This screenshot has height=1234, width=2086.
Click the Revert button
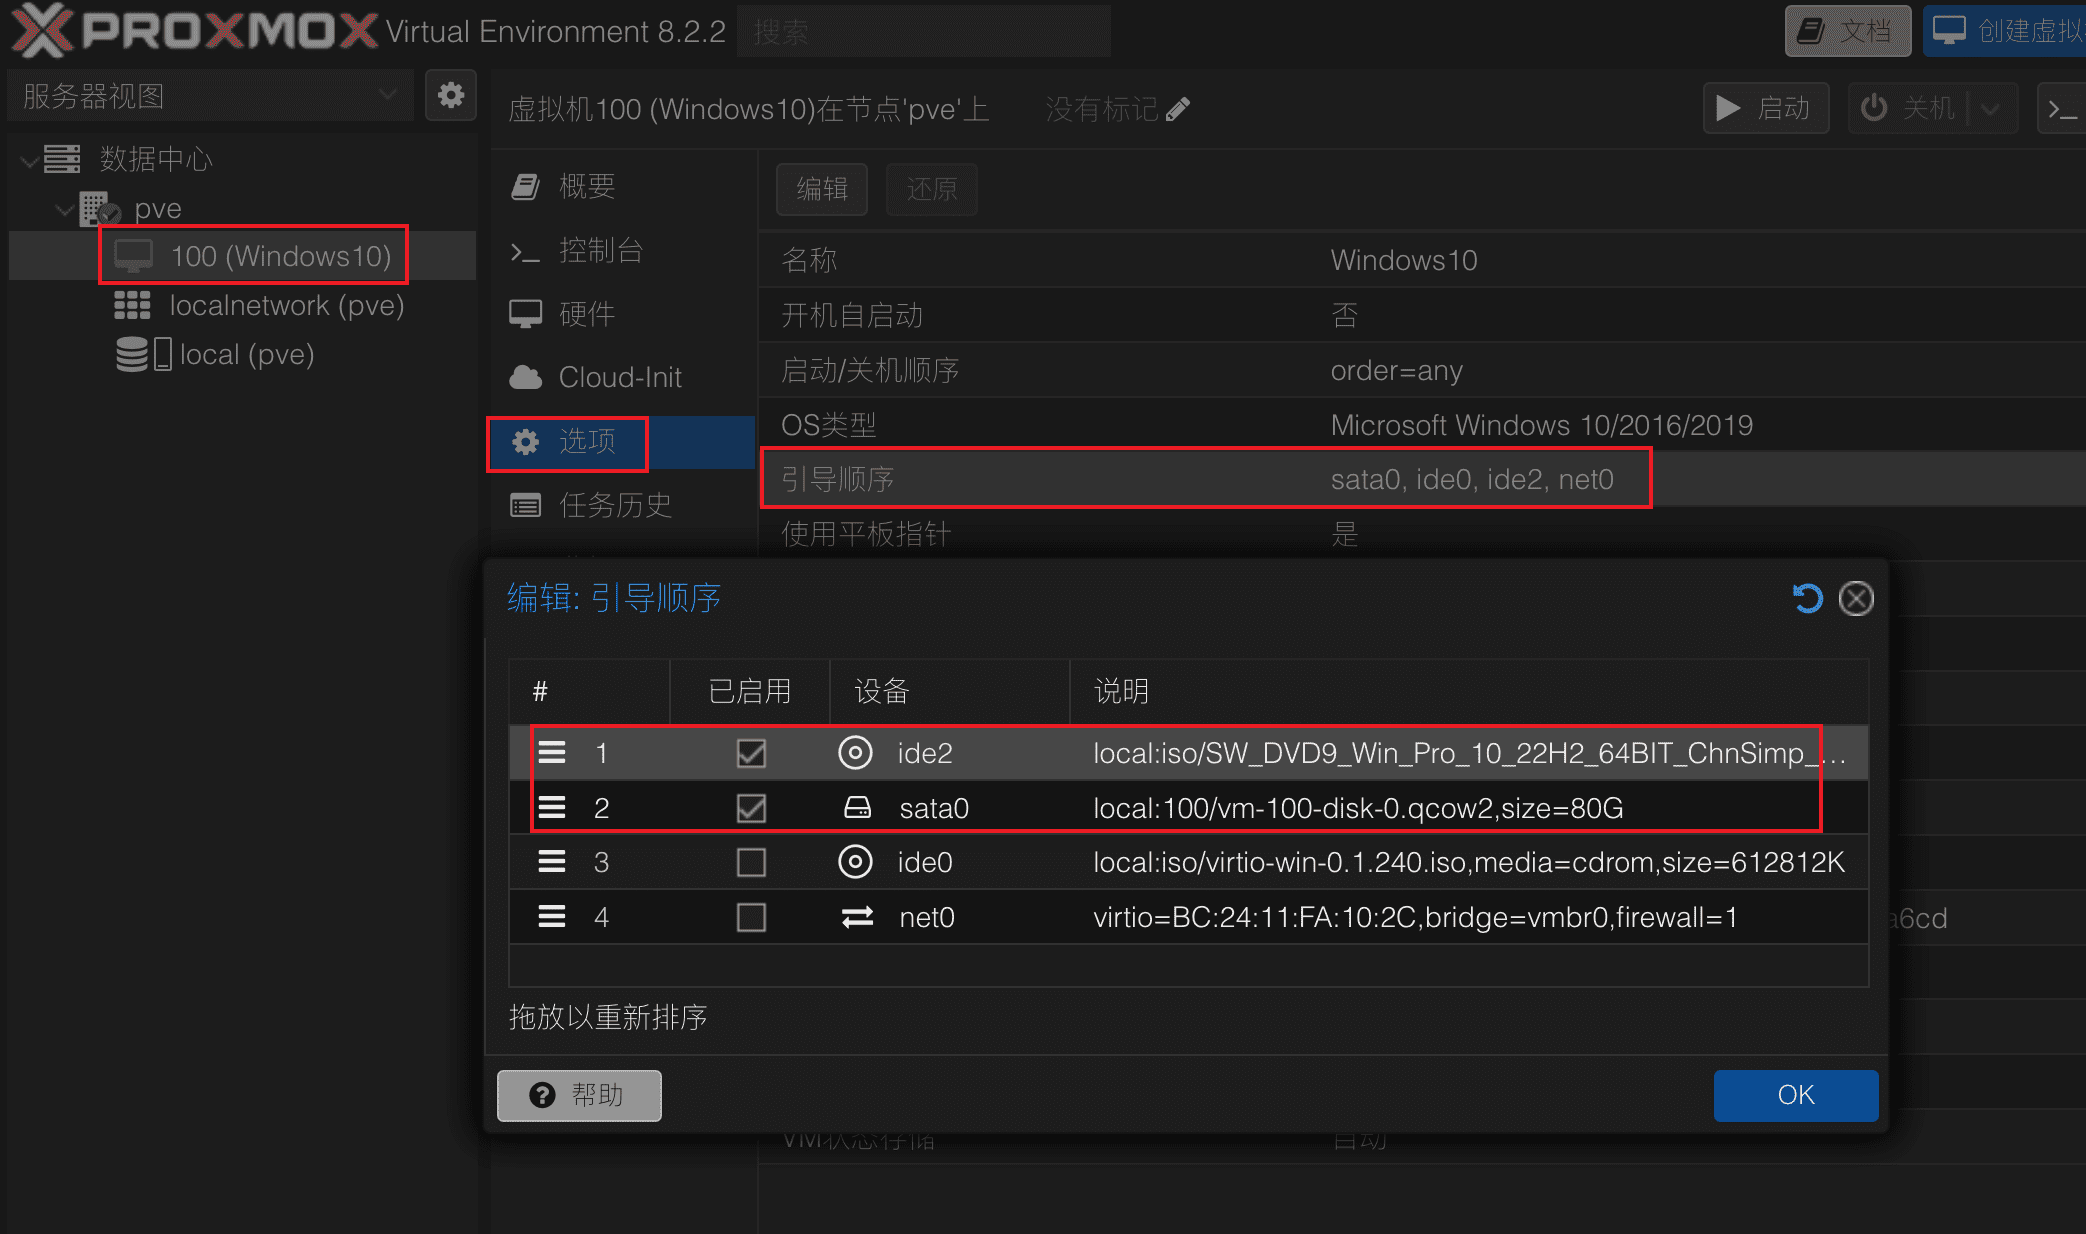(x=931, y=189)
